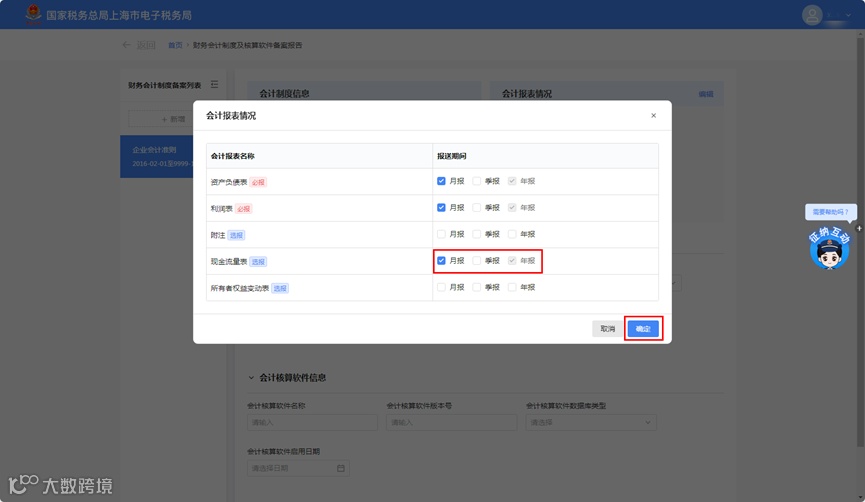Check 月报 for 所有者权益变动表
Viewport: 865px width, 502px height.
(x=441, y=287)
